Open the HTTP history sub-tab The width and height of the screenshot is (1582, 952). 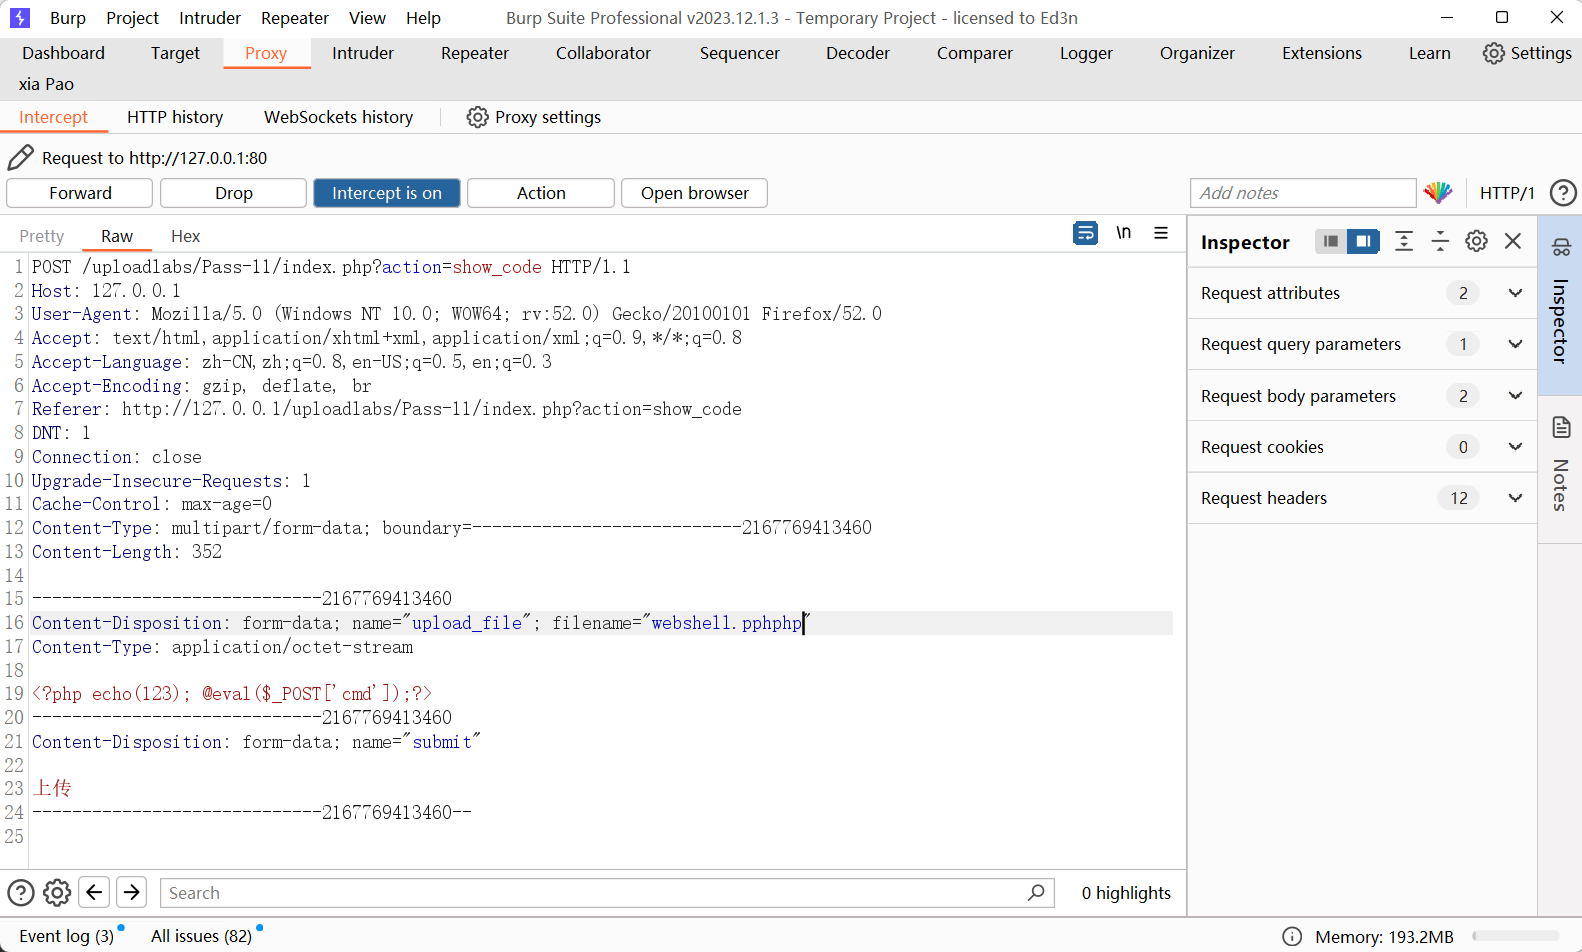tap(175, 117)
